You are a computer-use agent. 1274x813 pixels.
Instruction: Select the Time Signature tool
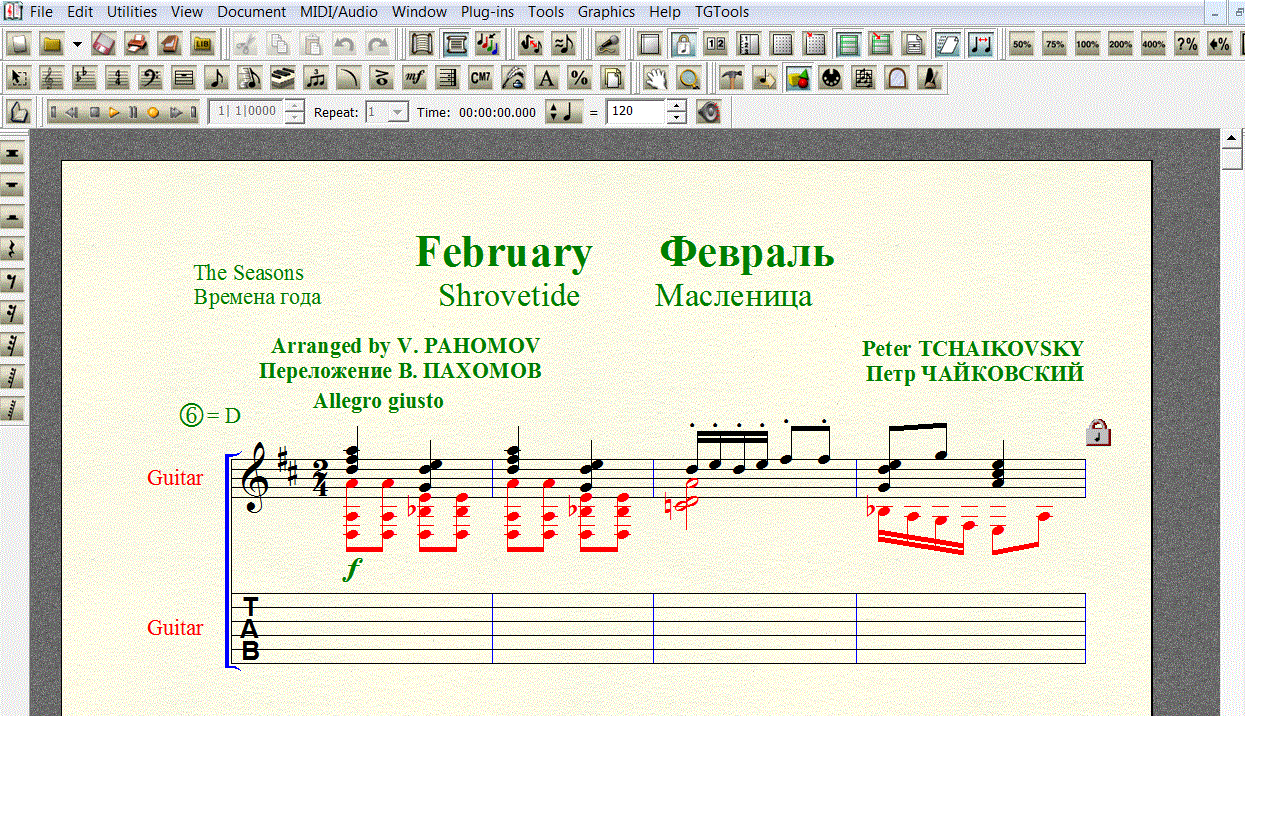[118, 78]
